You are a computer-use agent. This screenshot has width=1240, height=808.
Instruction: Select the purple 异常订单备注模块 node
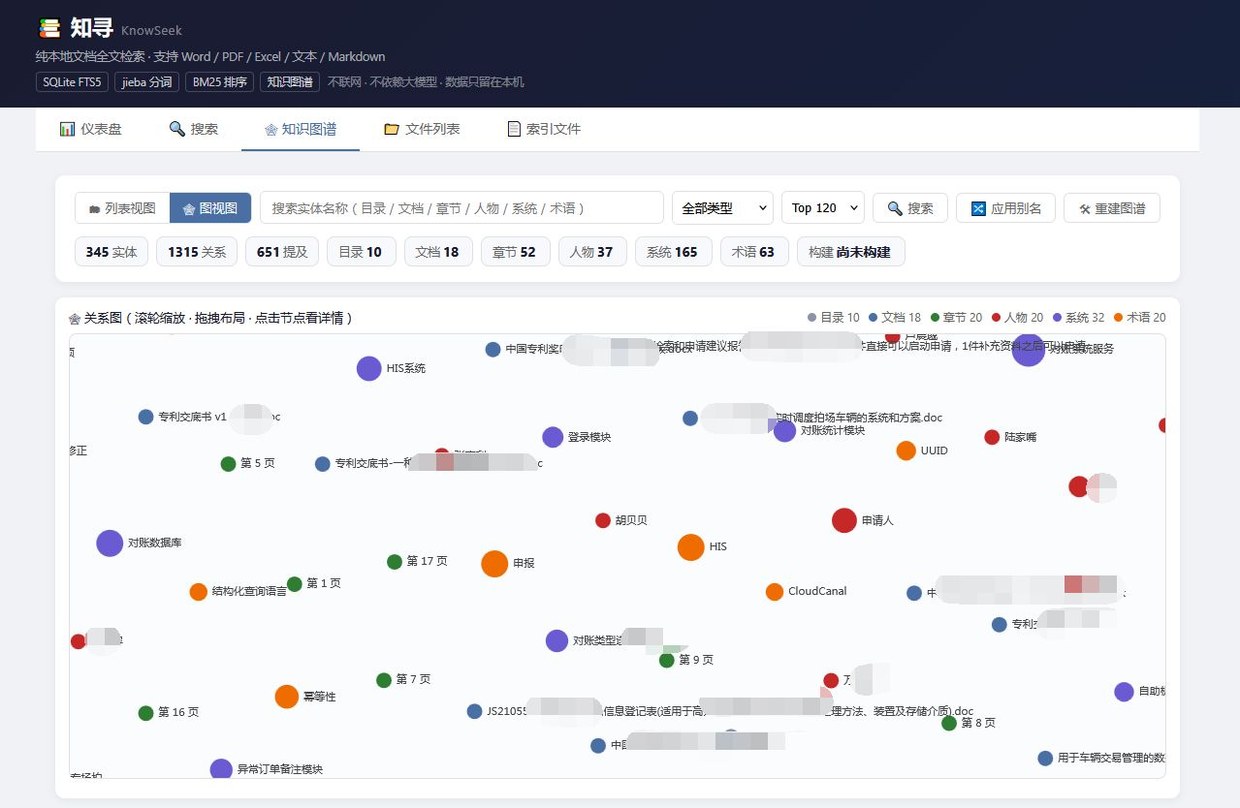click(x=221, y=770)
